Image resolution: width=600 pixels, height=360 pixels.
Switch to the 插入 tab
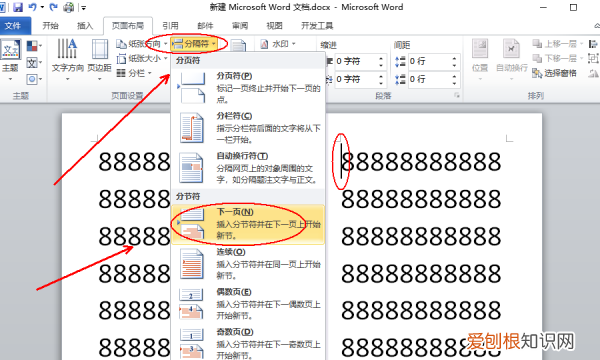(x=85, y=26)
